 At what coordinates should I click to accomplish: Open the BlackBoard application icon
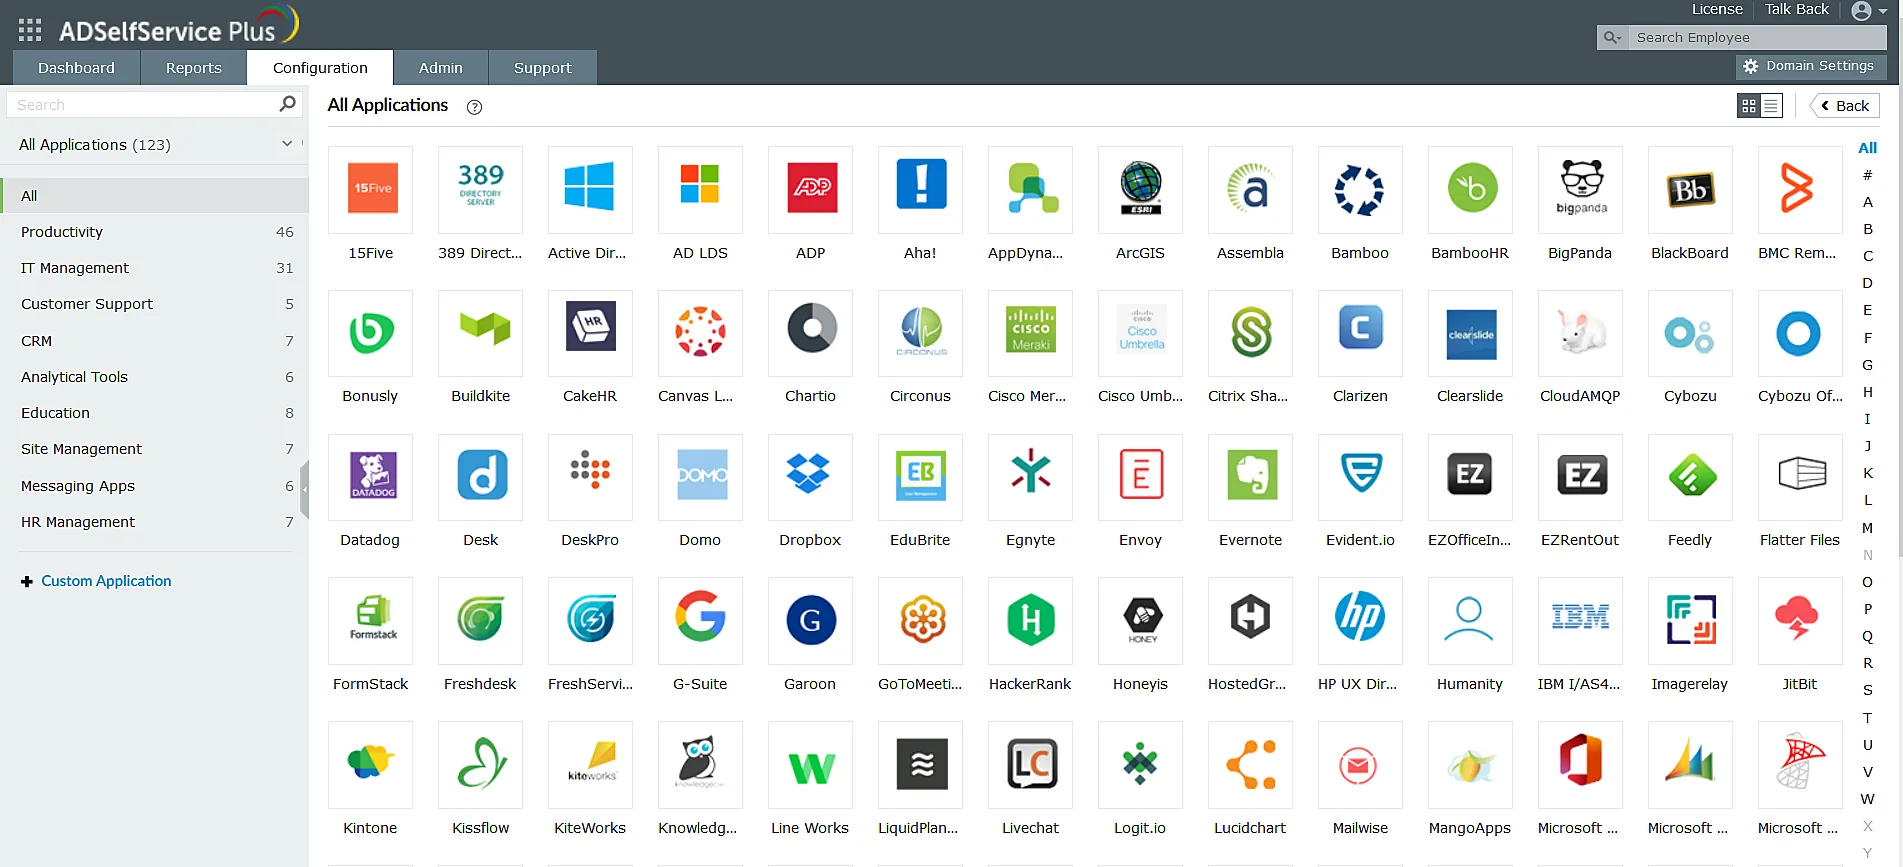(1690, 189)
